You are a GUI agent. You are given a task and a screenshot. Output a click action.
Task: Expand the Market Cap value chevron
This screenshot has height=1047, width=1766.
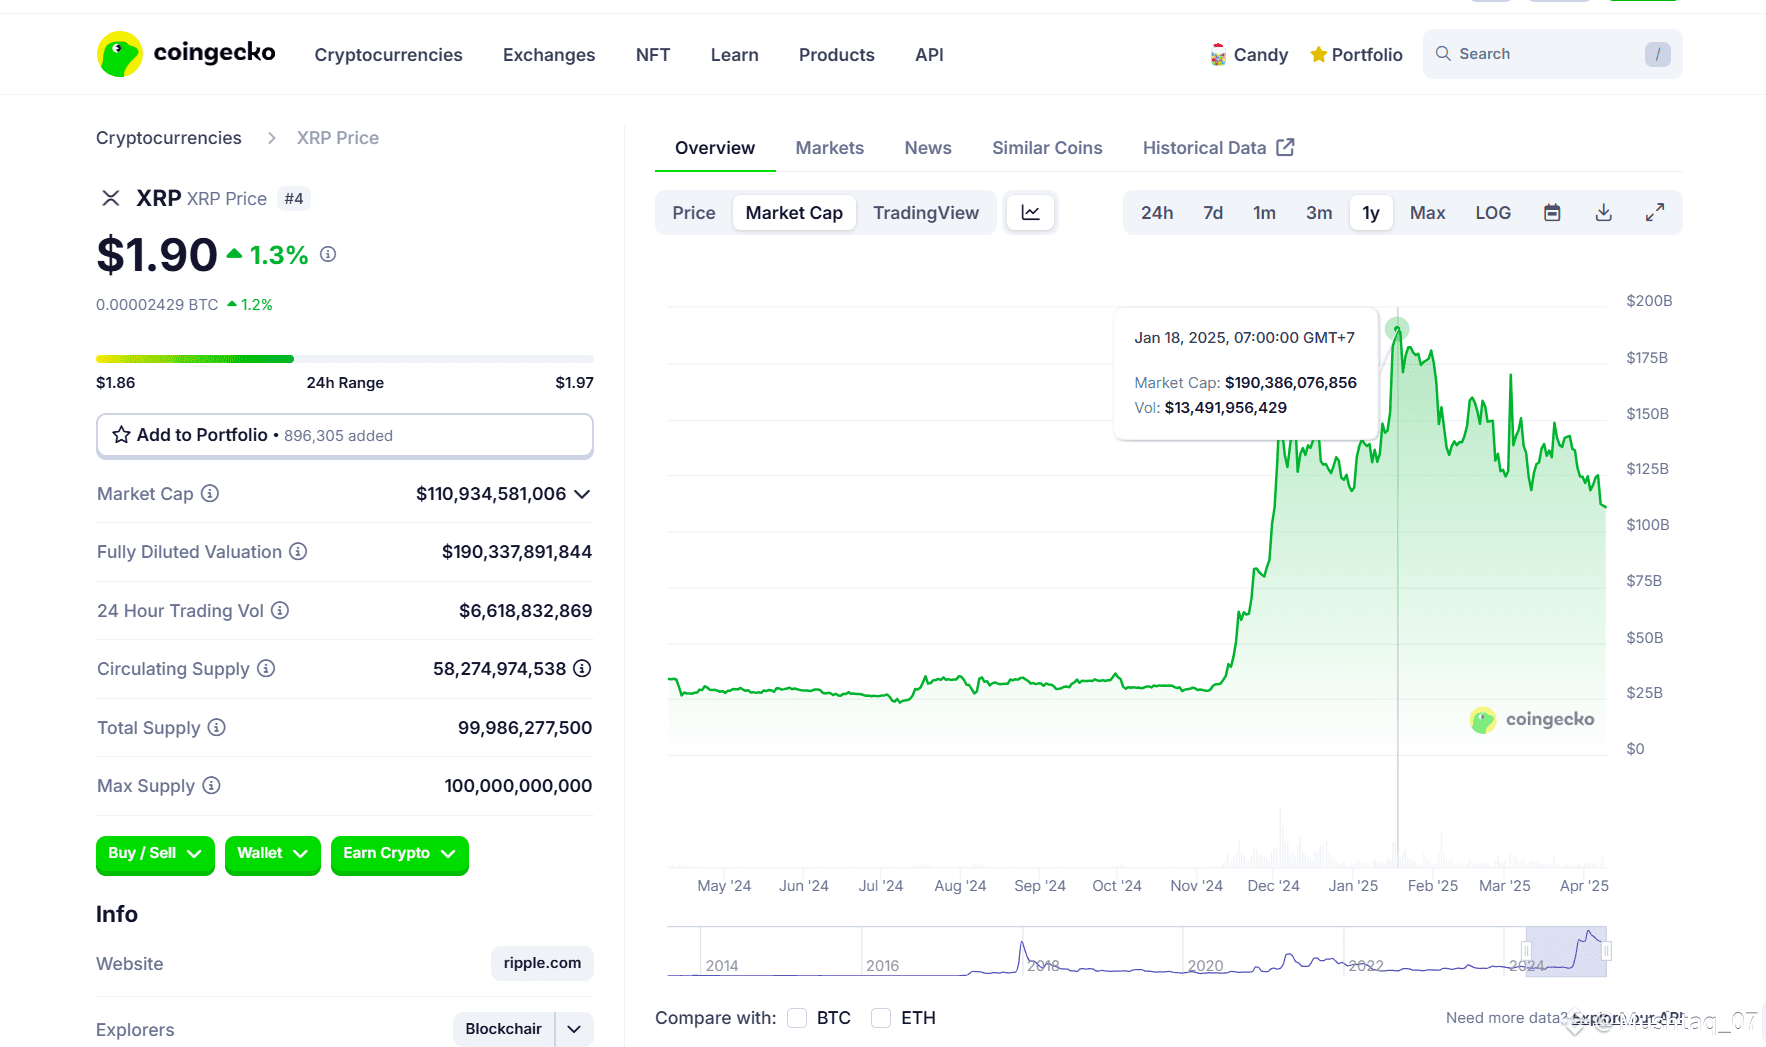[582, 494]
